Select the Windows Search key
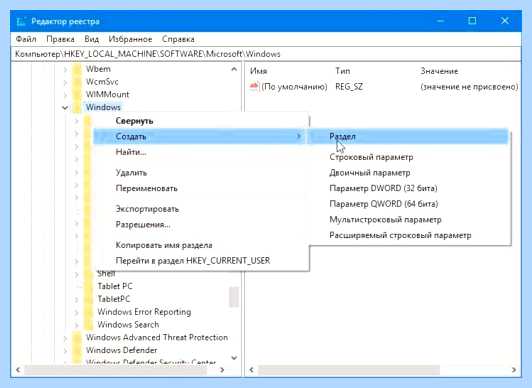The height and width of the screenshot is (388, 532). tap(128, 325)
